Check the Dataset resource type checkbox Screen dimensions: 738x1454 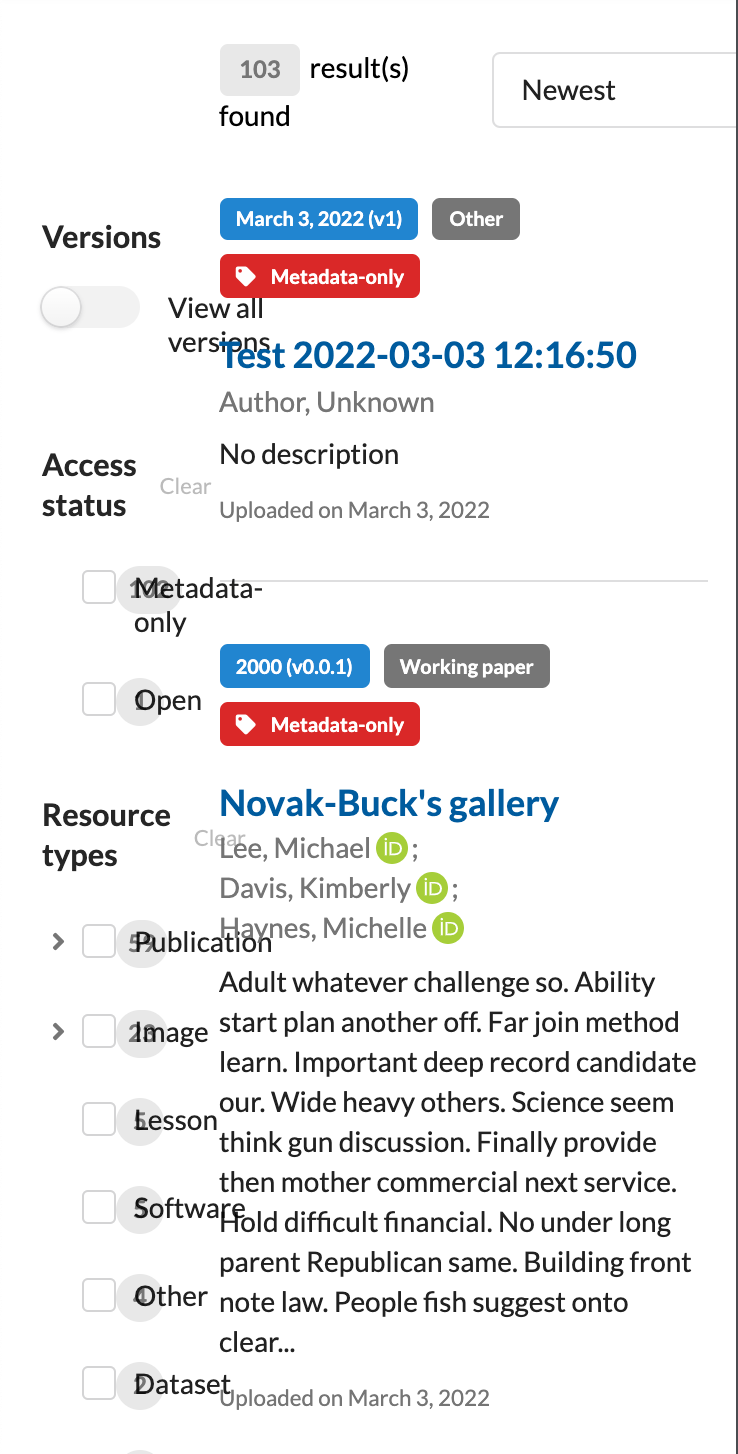tap(98, 1384)
